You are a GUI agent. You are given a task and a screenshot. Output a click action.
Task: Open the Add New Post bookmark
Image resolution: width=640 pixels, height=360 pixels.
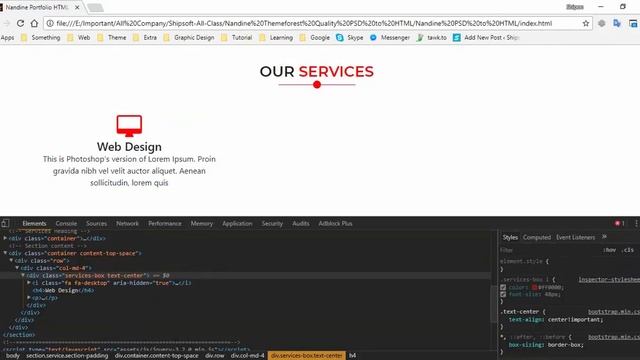click(486, 38)
